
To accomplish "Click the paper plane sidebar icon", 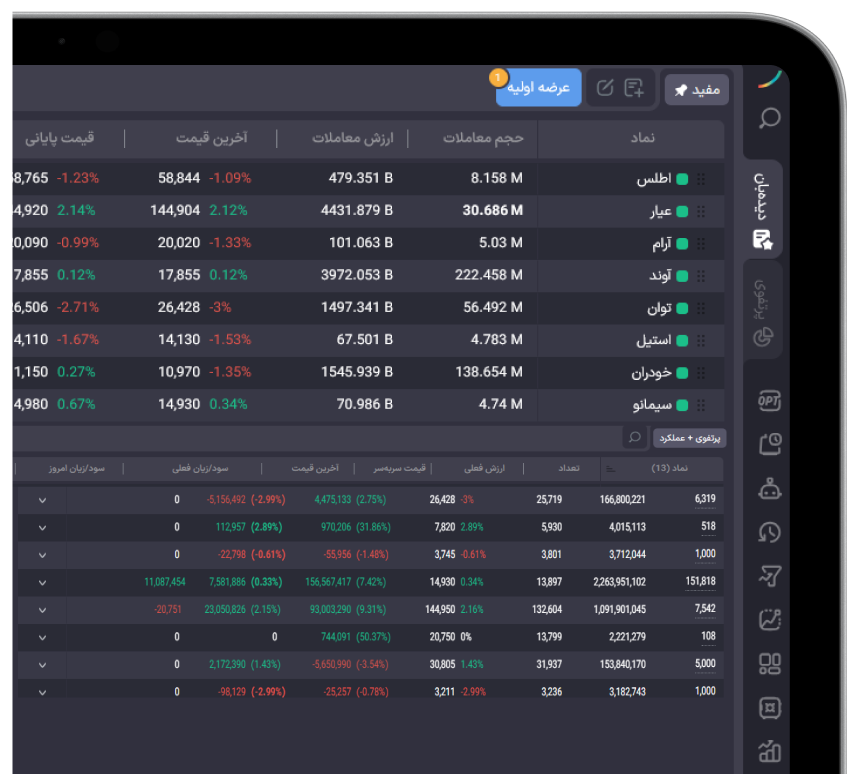I will (x=769, y=576).
